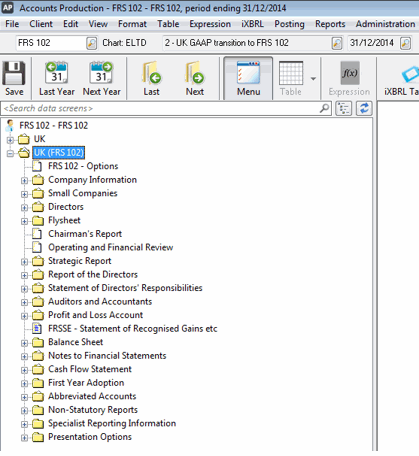Open the Table dropdown arrow

pos(313,79)
